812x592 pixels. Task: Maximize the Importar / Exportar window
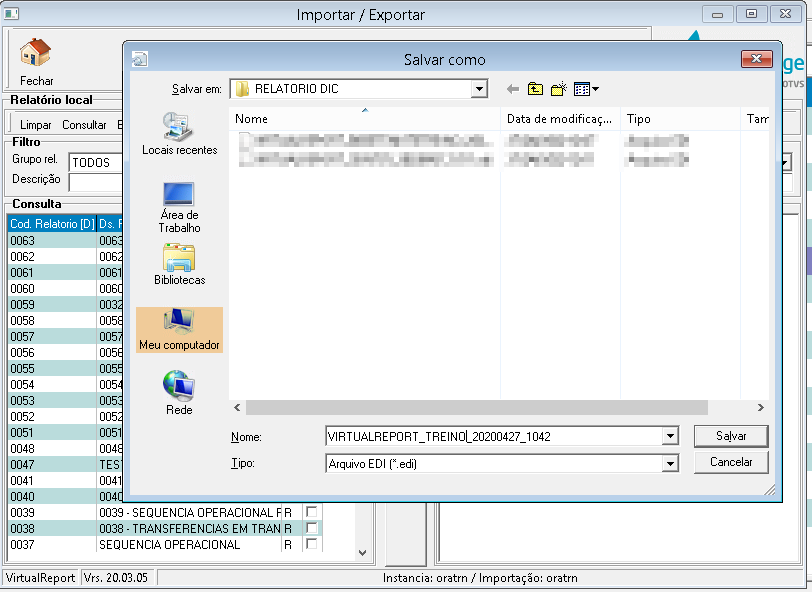(x=751, y=14)
